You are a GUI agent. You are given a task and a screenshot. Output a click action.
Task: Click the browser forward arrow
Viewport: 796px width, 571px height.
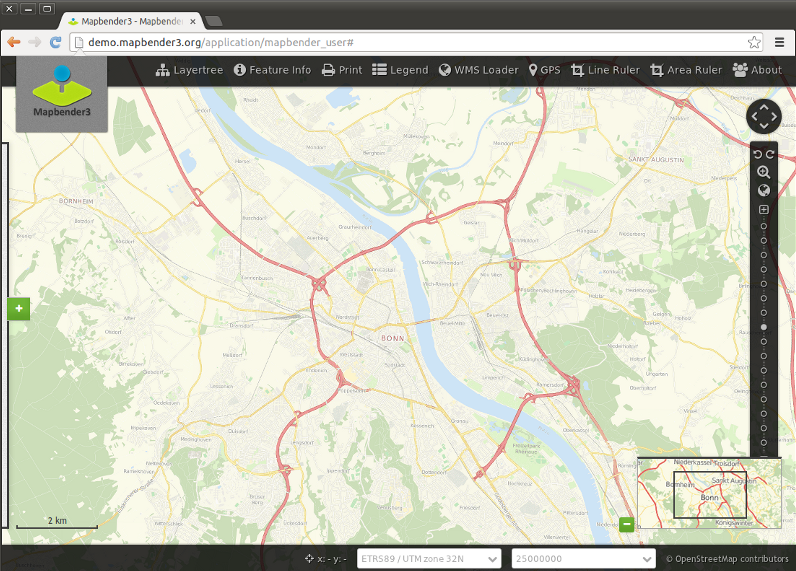click(x=35, y=42)
